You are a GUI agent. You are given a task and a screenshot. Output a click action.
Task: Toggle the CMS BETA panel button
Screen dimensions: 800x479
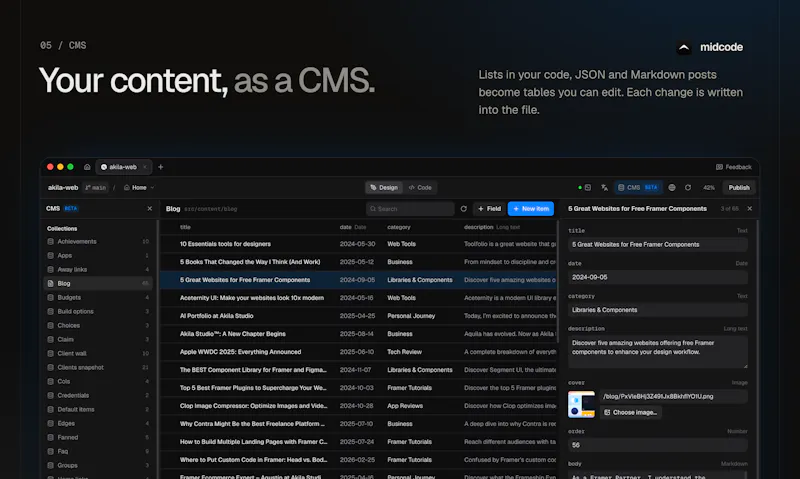(638, 188)
